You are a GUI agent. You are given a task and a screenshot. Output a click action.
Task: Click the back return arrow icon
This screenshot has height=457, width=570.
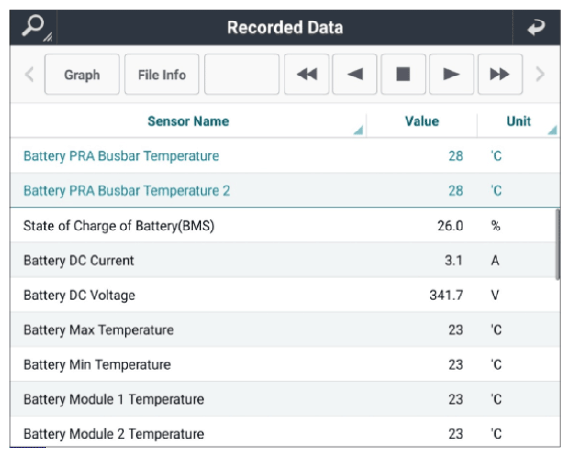537,28
